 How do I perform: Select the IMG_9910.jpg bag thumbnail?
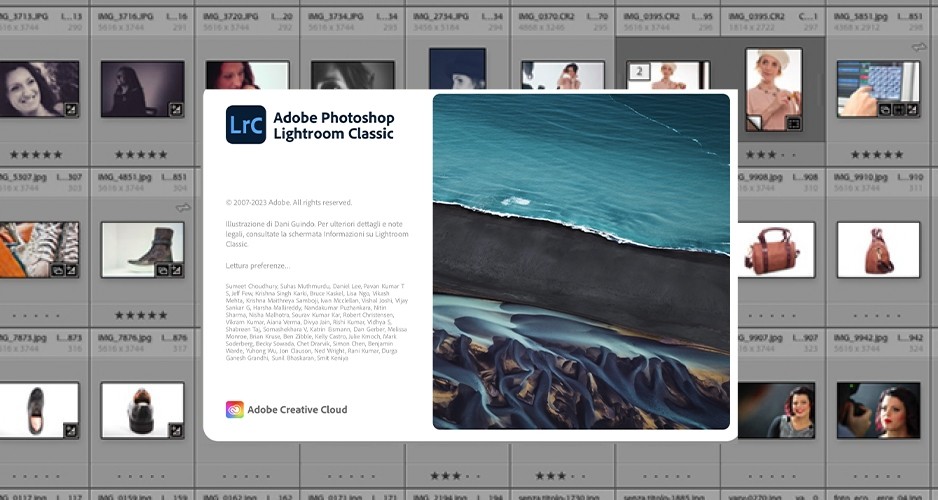click(878, 249)
